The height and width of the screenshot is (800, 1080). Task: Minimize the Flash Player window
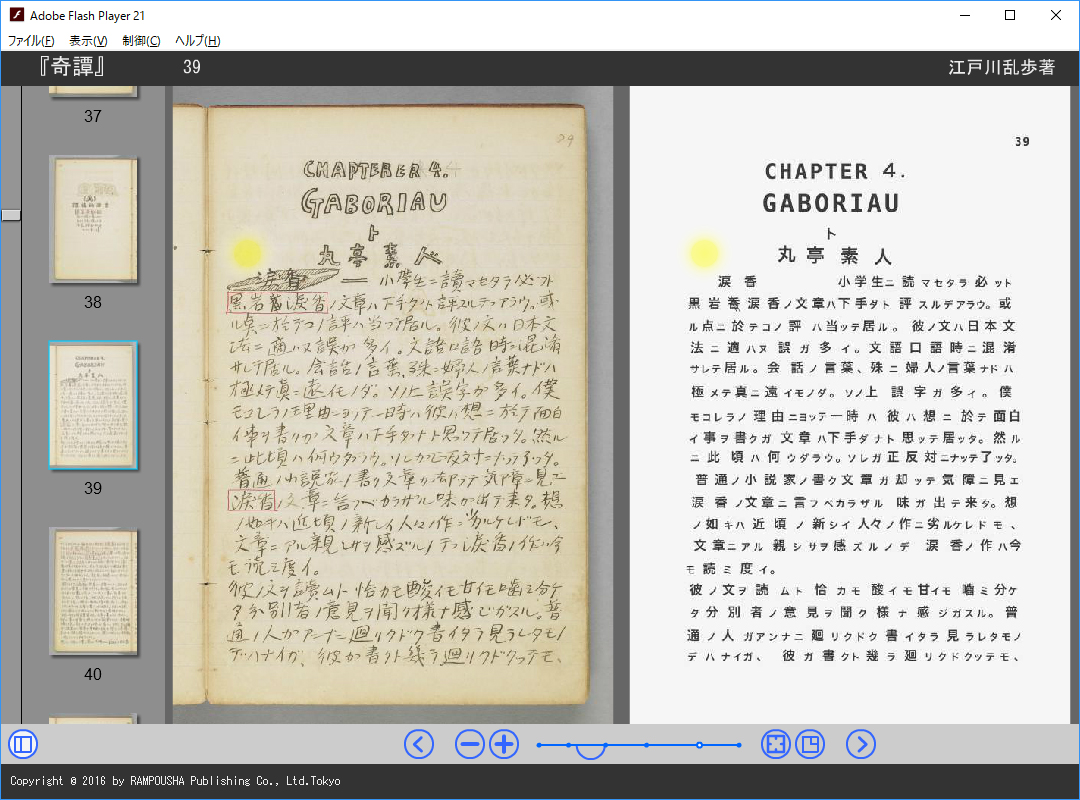click(x=965, y=15)
